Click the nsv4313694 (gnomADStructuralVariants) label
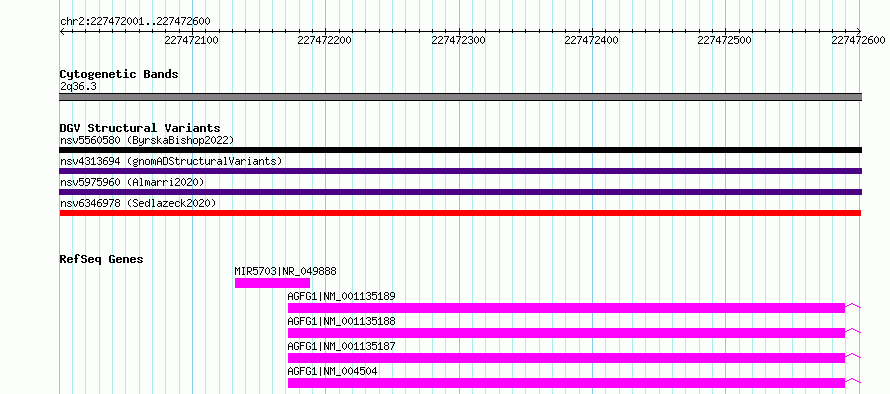 click(x=171, y=161)
